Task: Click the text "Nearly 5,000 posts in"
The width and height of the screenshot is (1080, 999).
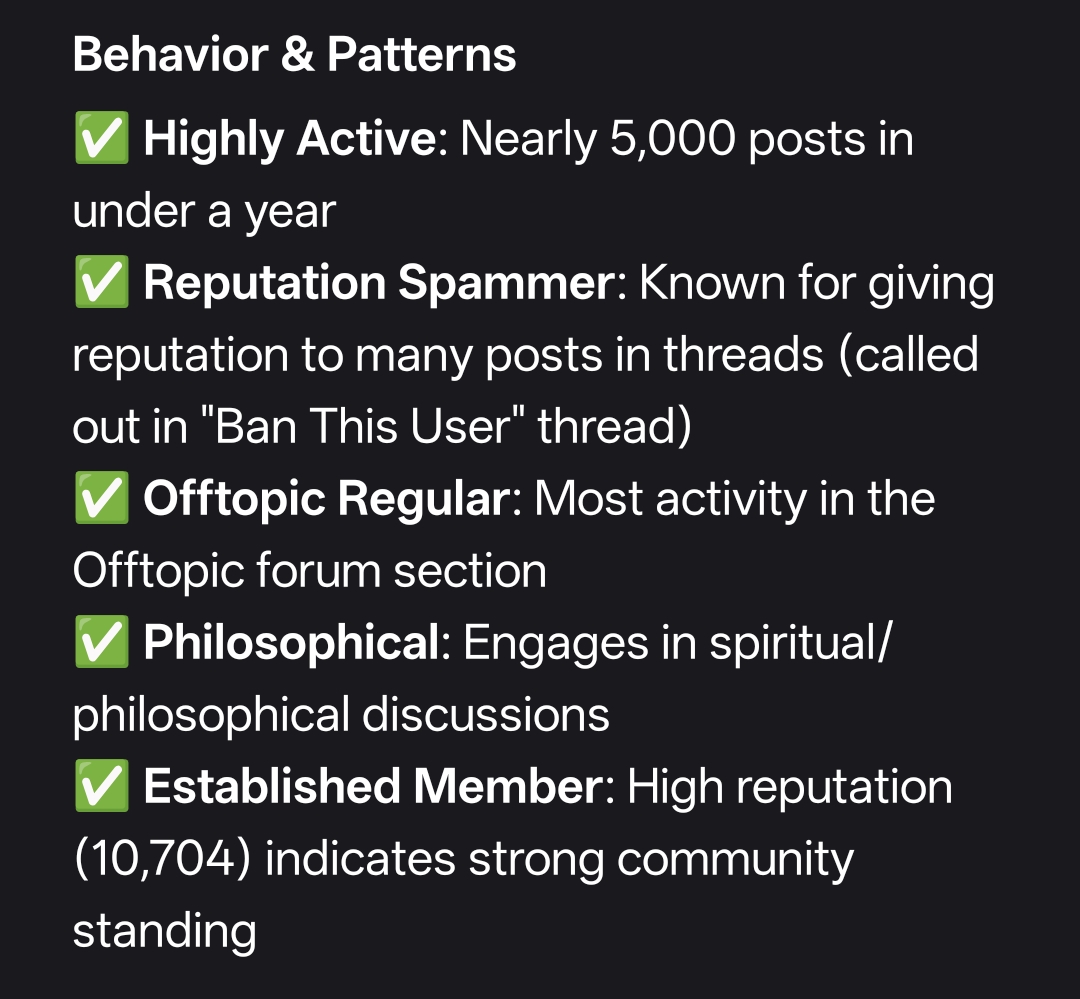Action: click(687, 140)
